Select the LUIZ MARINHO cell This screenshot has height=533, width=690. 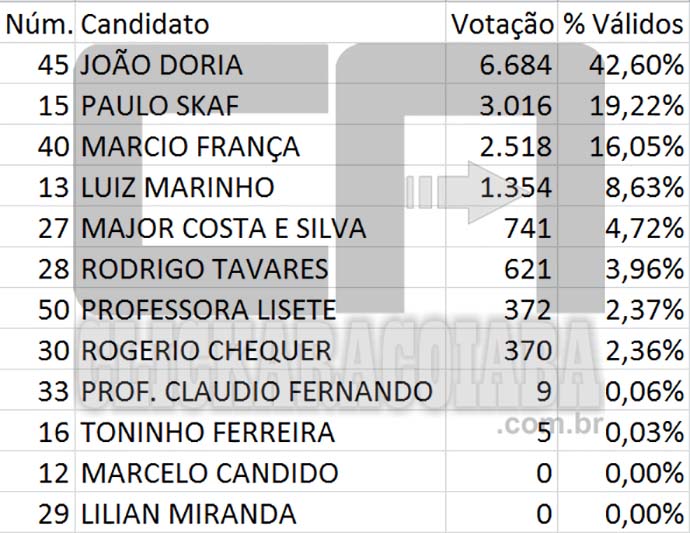(177, 188)
